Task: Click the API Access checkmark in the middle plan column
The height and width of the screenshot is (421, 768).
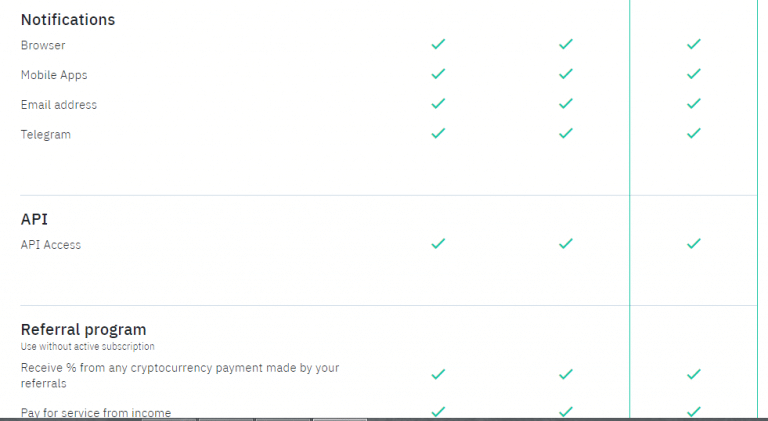Action: [566, 243]
